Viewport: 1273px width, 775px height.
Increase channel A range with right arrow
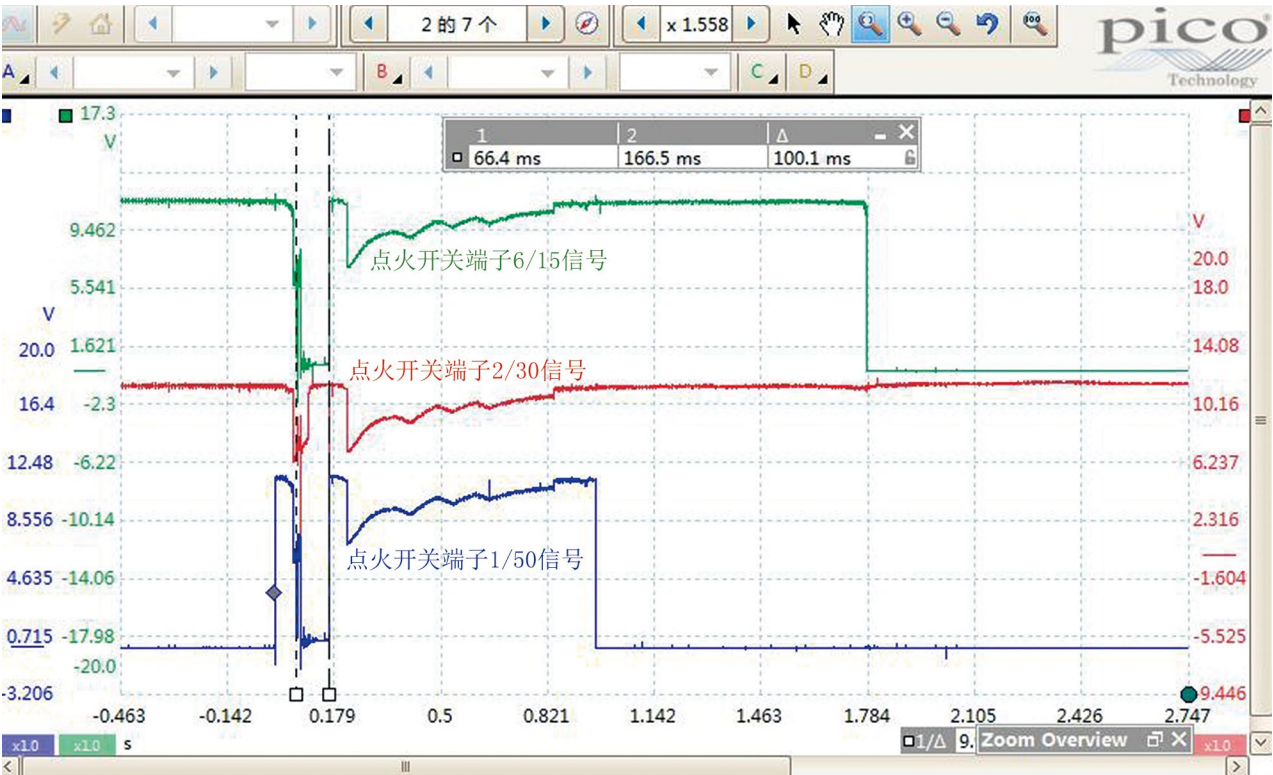(211, 73)
